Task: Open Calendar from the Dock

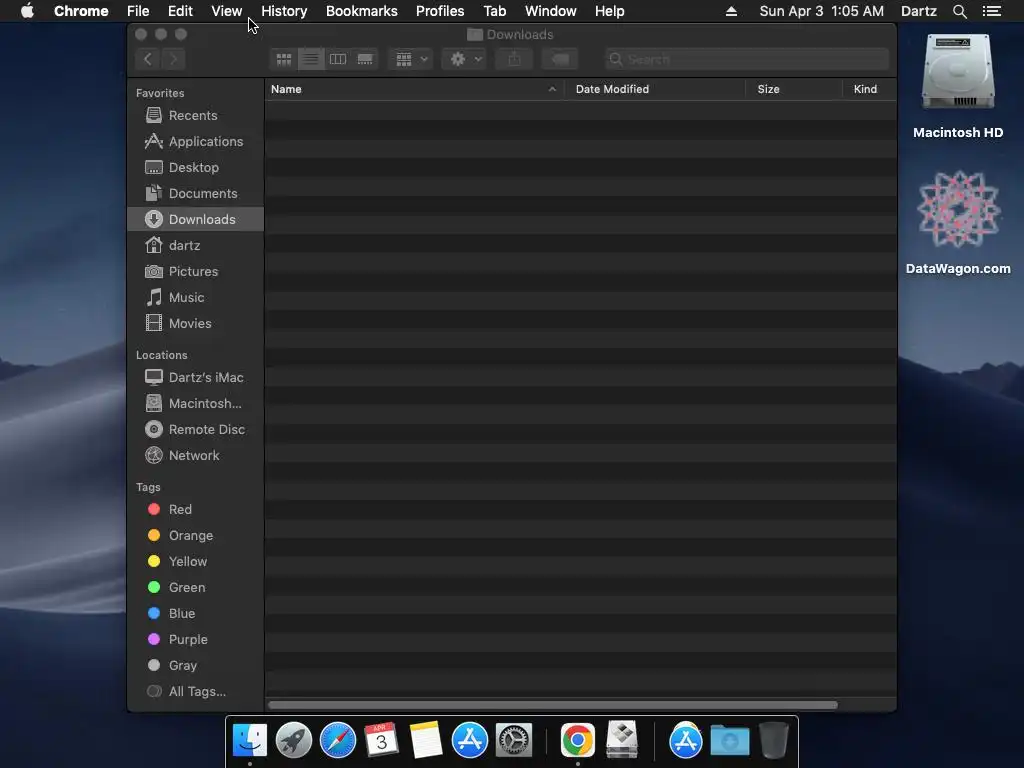Action: coord(381,741)
